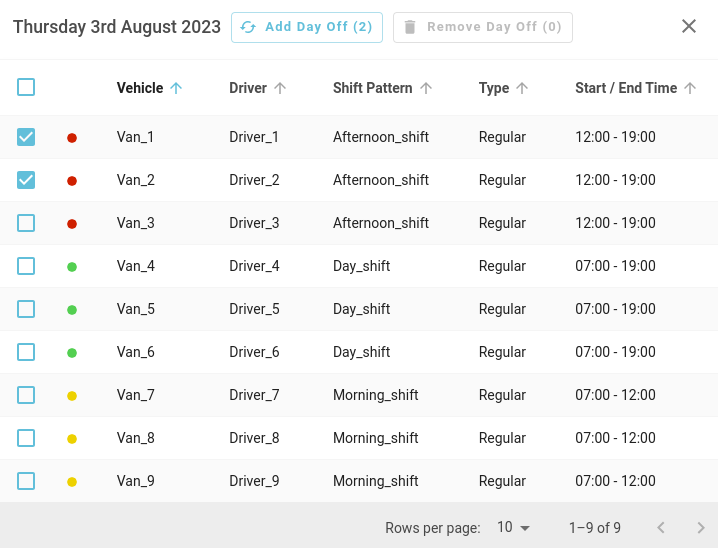Select the Van_6 row checkbox
This screenshot has width=718, height=548.
(26, 352)
